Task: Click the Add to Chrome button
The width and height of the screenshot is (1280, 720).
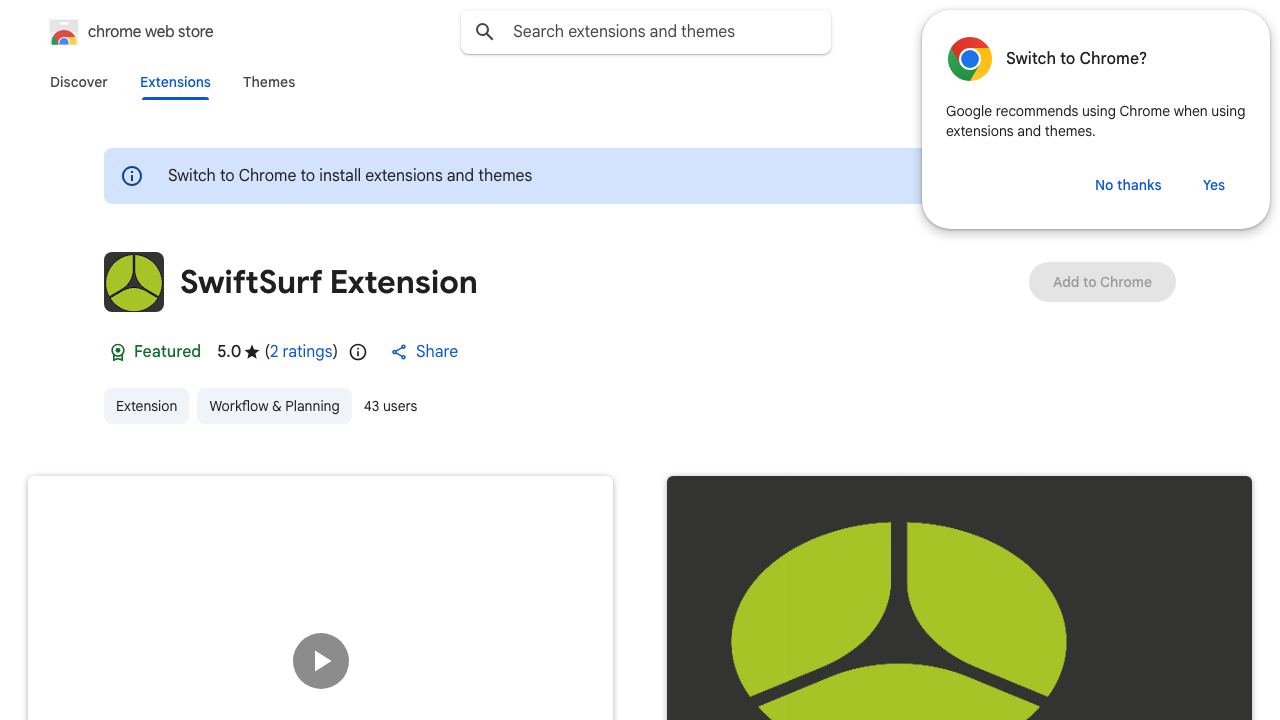Action: pyautogui.click(x=1102, y=282)
